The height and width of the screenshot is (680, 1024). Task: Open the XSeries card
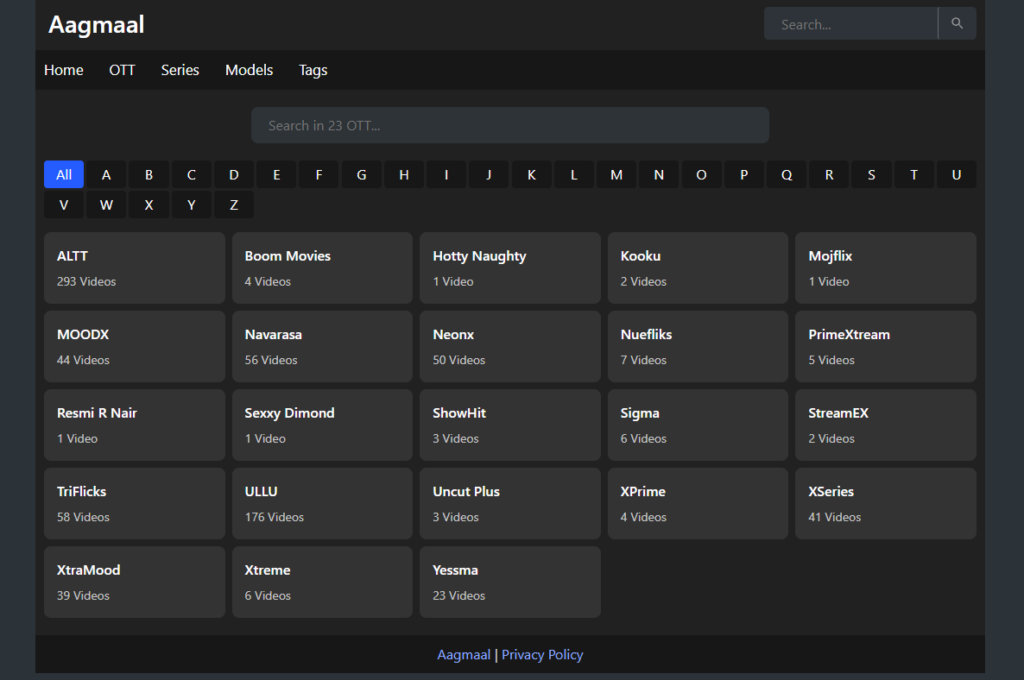pyautogui.click(x=886, y=503)
